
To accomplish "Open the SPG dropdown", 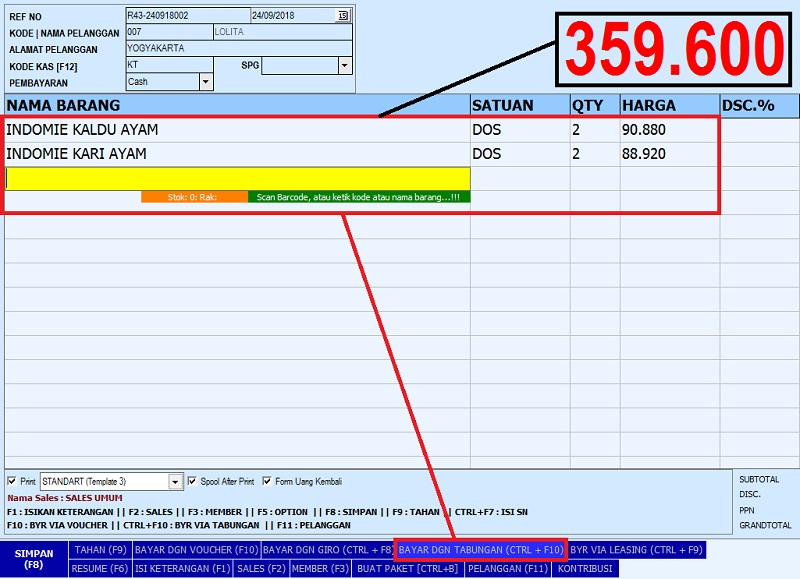I will (345, 66).
